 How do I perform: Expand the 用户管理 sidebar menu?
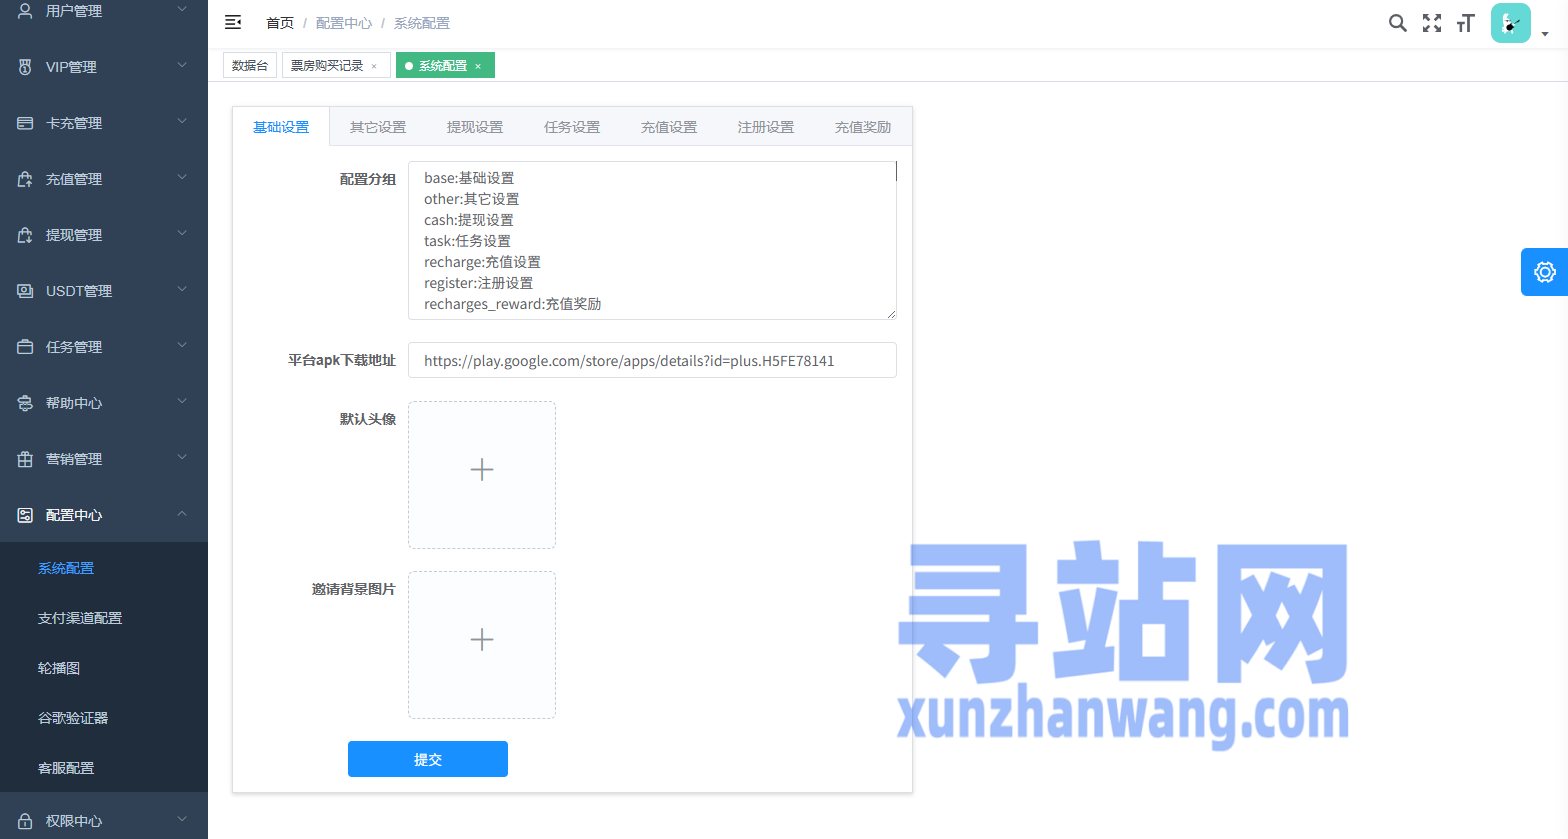pos(104,11)
